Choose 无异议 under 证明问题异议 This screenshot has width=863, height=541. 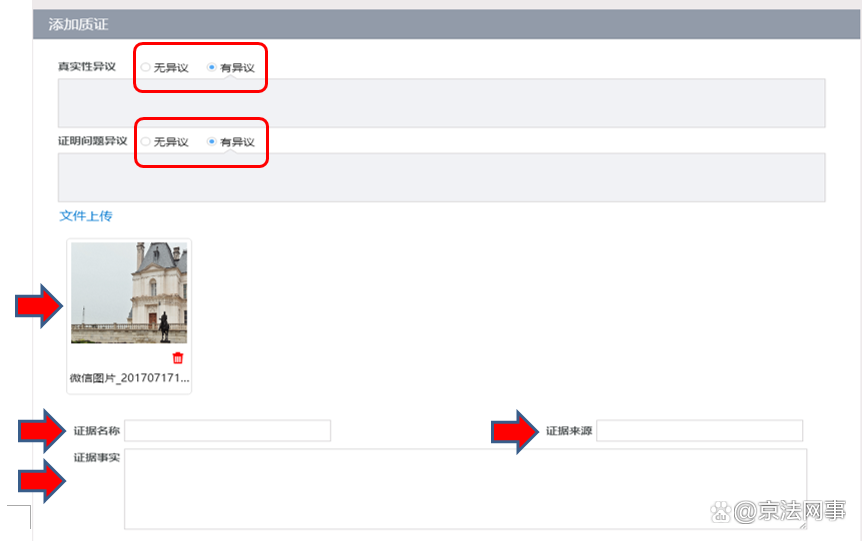[x=146, y=142]
